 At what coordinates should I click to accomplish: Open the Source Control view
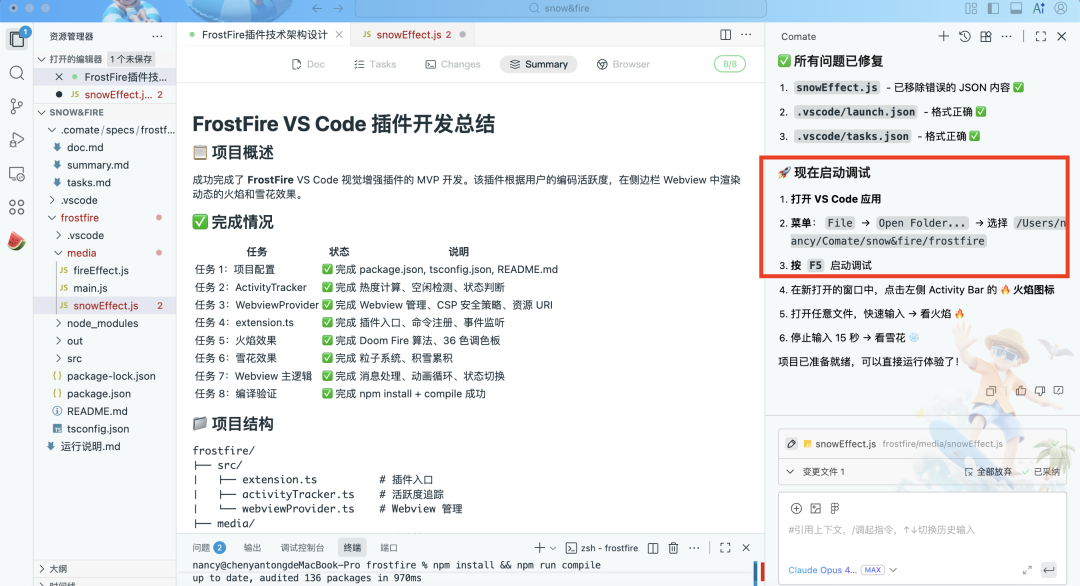point(17,106)
